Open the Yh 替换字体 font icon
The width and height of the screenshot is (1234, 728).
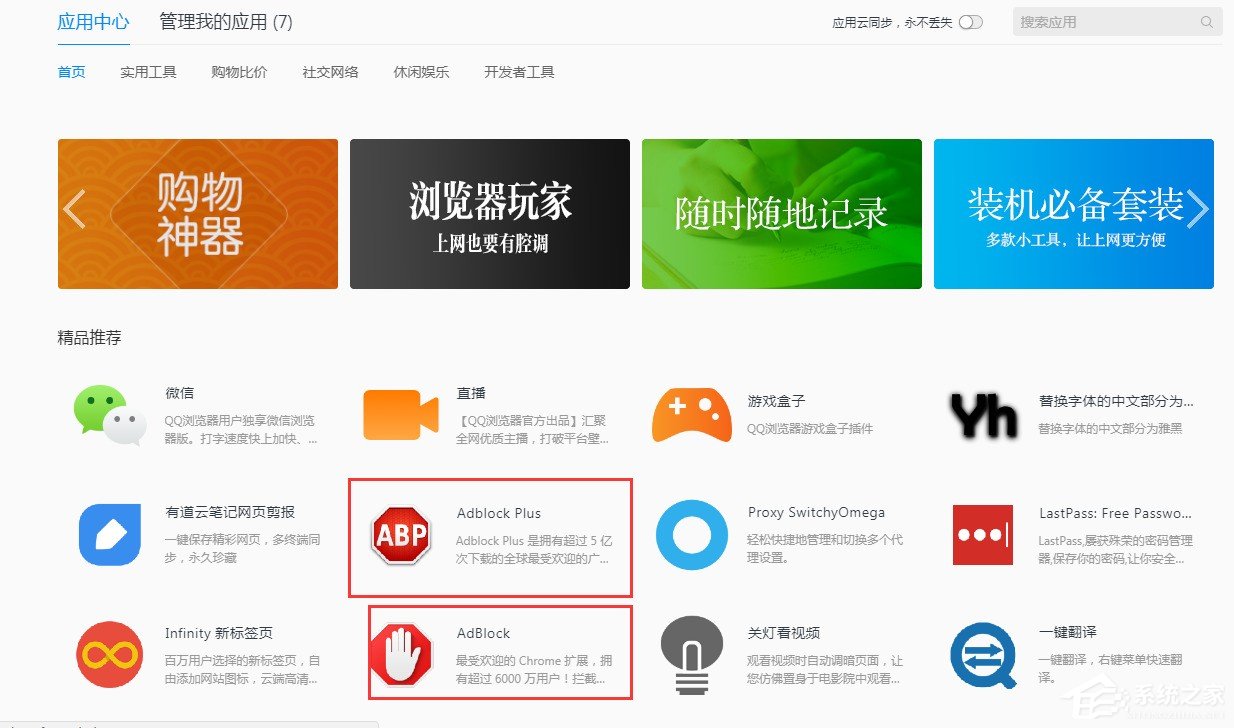point(982,413)
